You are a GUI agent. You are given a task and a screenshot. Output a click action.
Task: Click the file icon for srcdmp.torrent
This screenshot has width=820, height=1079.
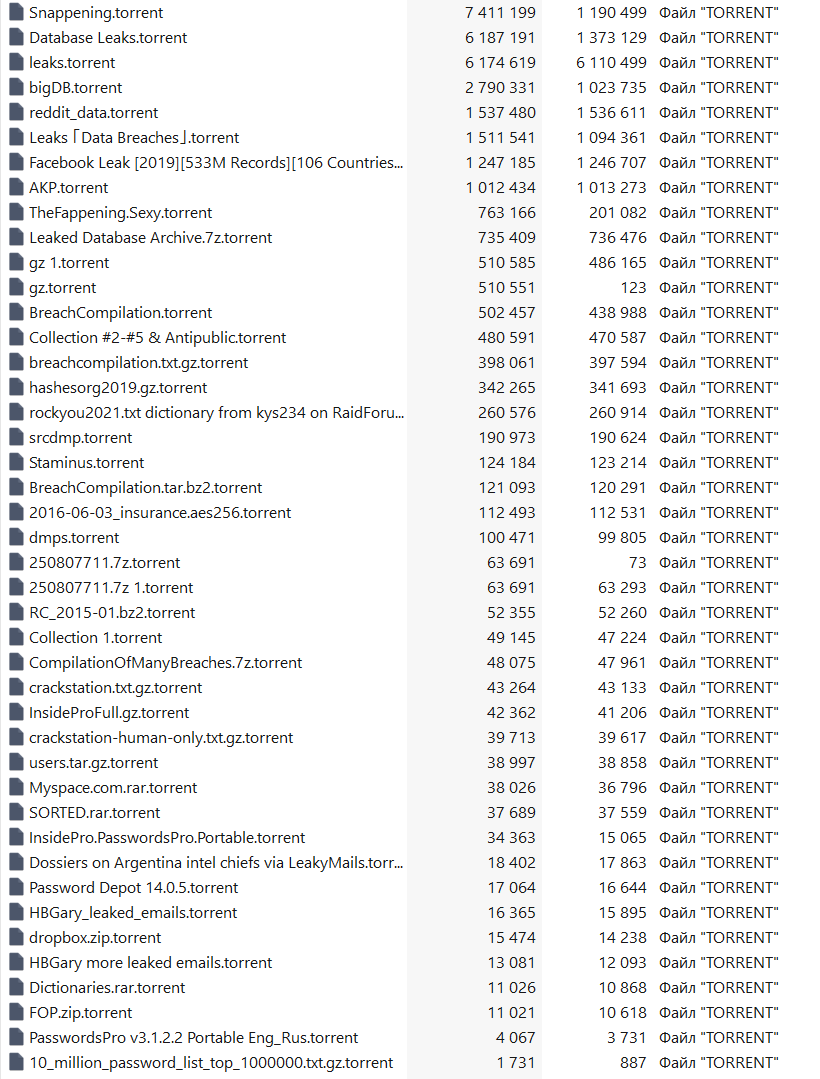(17, 438)
